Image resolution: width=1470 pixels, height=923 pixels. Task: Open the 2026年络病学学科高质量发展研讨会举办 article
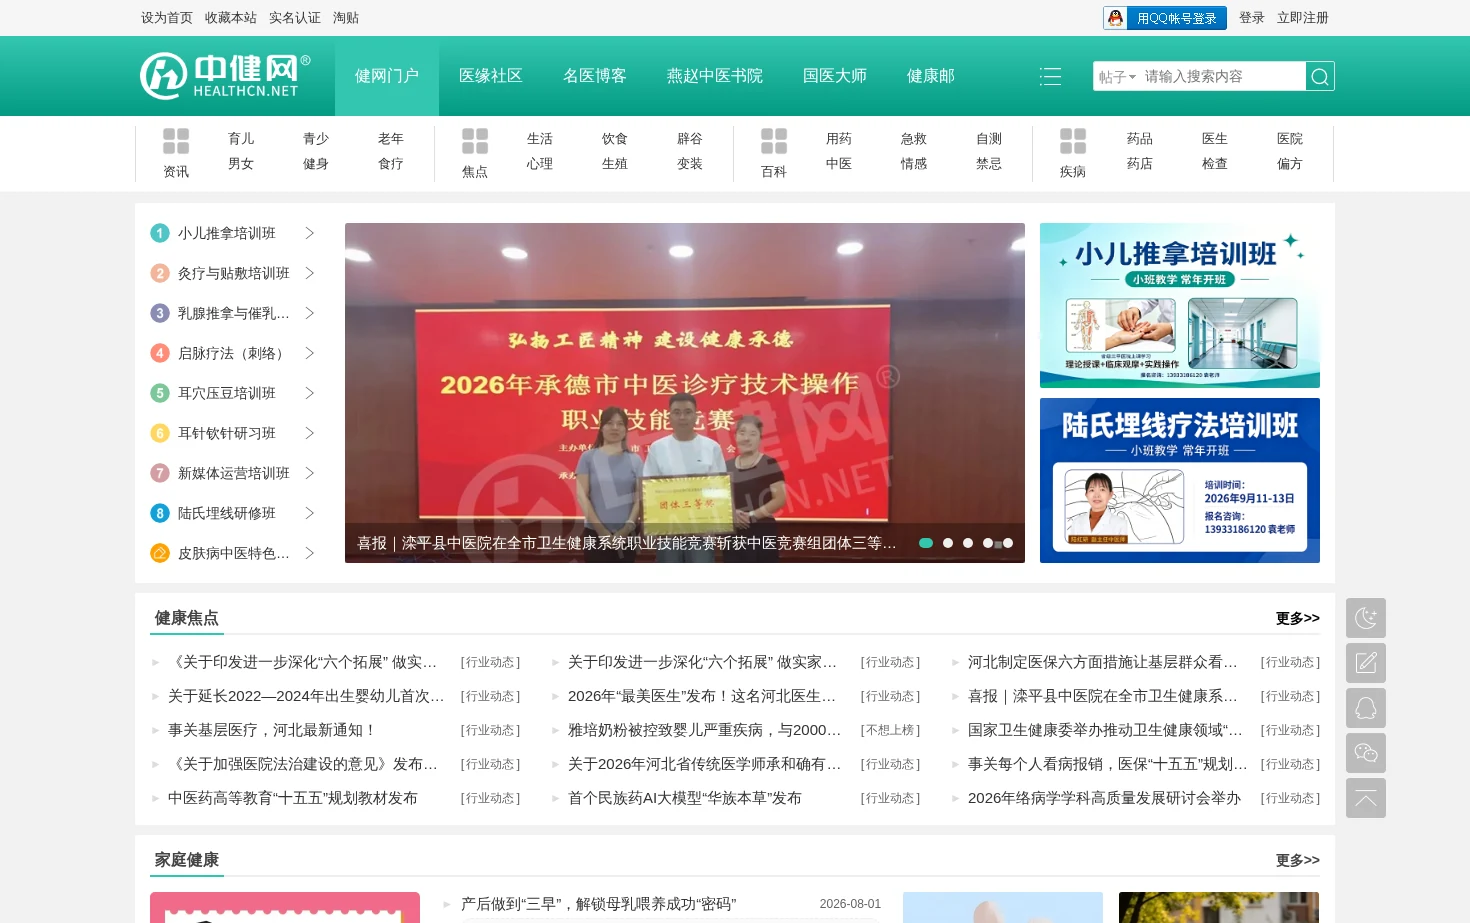tap(1104, 798)
